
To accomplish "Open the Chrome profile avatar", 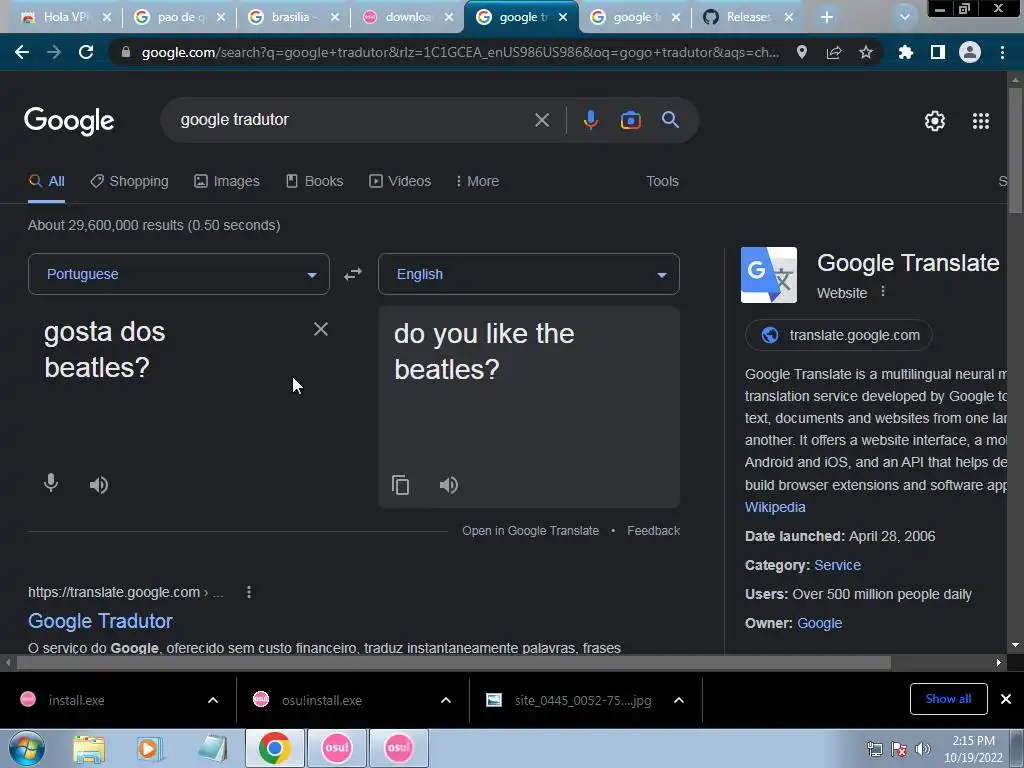I will (x=969, y=52).
